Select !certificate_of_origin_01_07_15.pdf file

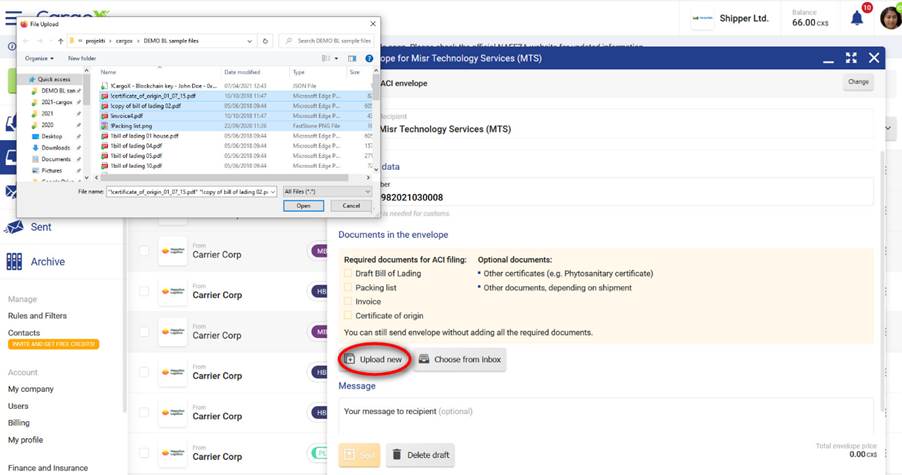[x=236, y=96]
